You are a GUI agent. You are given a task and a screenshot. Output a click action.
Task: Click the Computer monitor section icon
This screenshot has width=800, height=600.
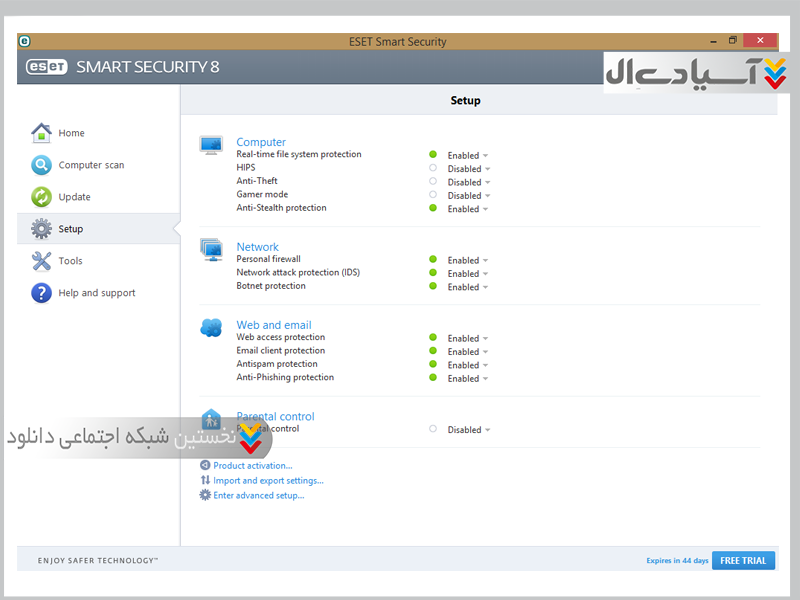tap(211, 146)
